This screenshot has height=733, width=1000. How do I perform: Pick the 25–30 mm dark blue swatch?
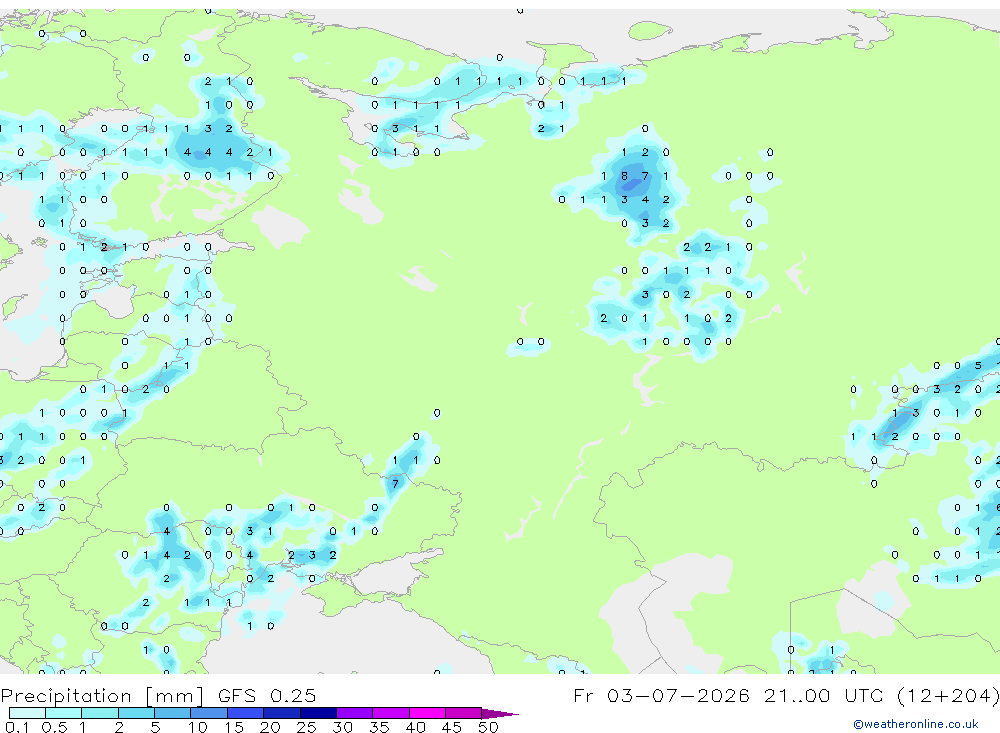(318, 713)
